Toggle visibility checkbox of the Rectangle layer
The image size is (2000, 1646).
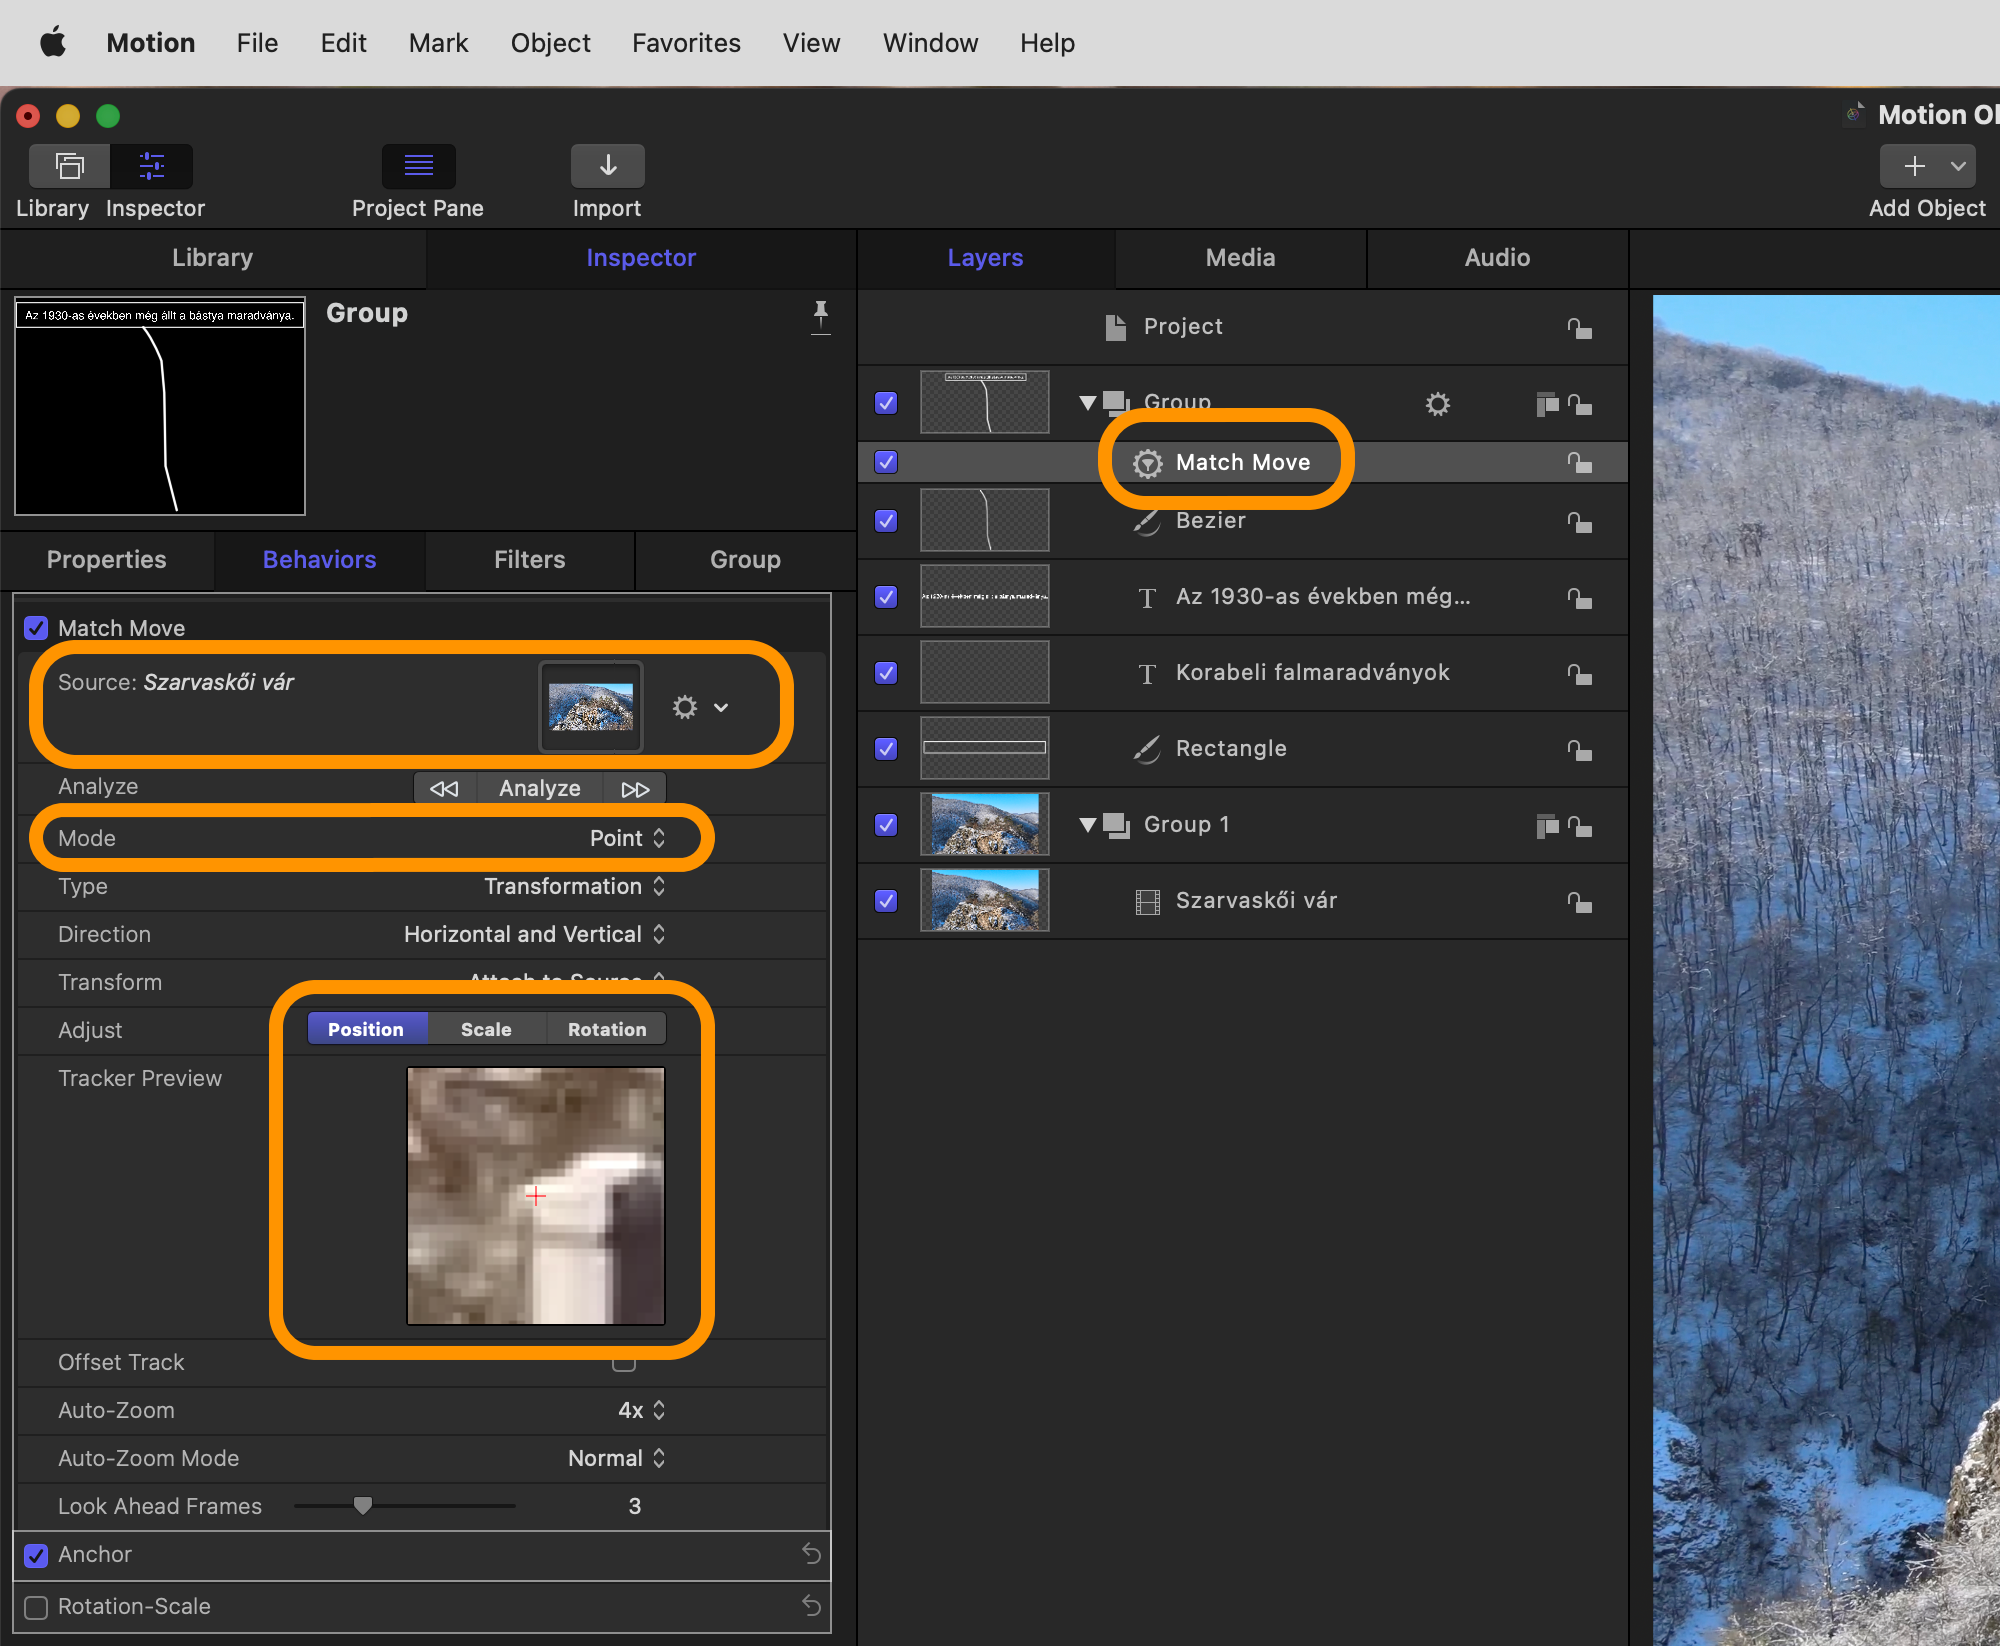point(886,749)
